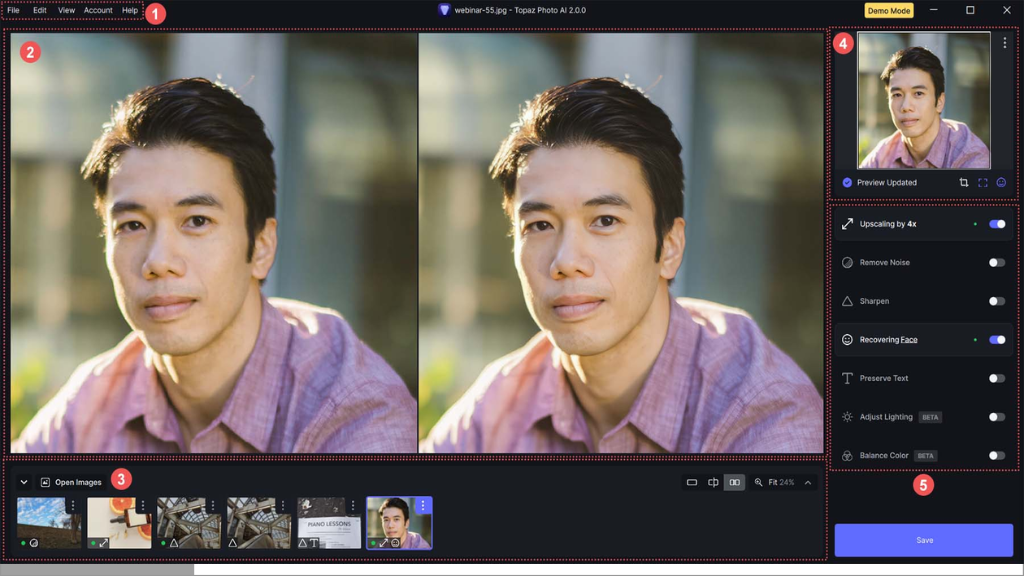
Task: Collapse the image tray with chevron
Action: pyautogui.click(x=24, y=482)
